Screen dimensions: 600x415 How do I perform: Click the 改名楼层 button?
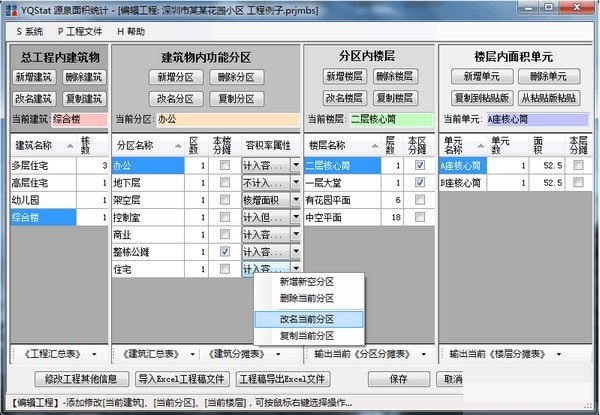[x=344, y=98]
